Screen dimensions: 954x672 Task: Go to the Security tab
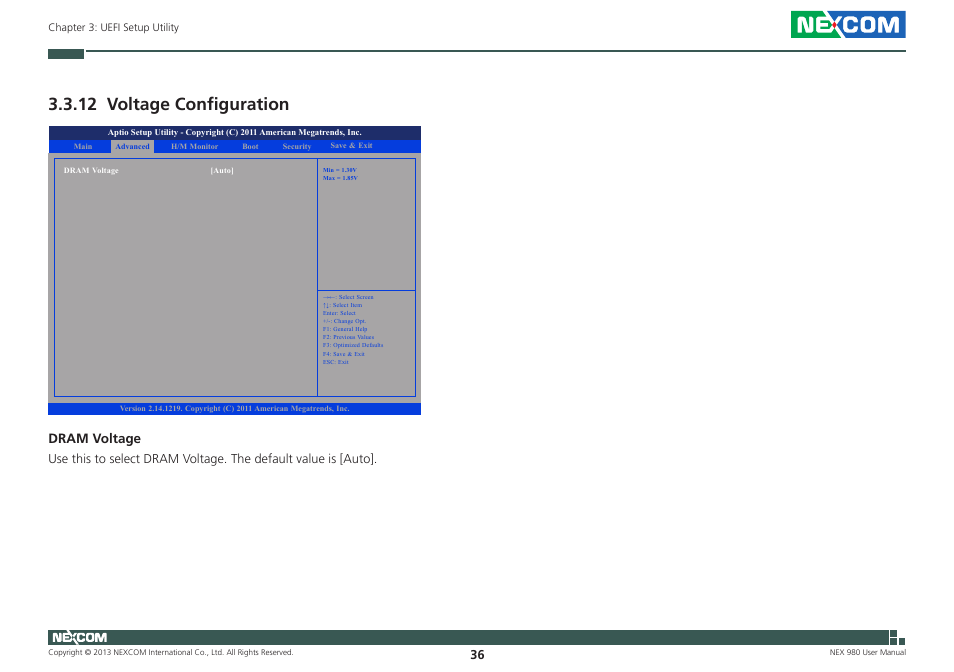click(x=297, y=147)
